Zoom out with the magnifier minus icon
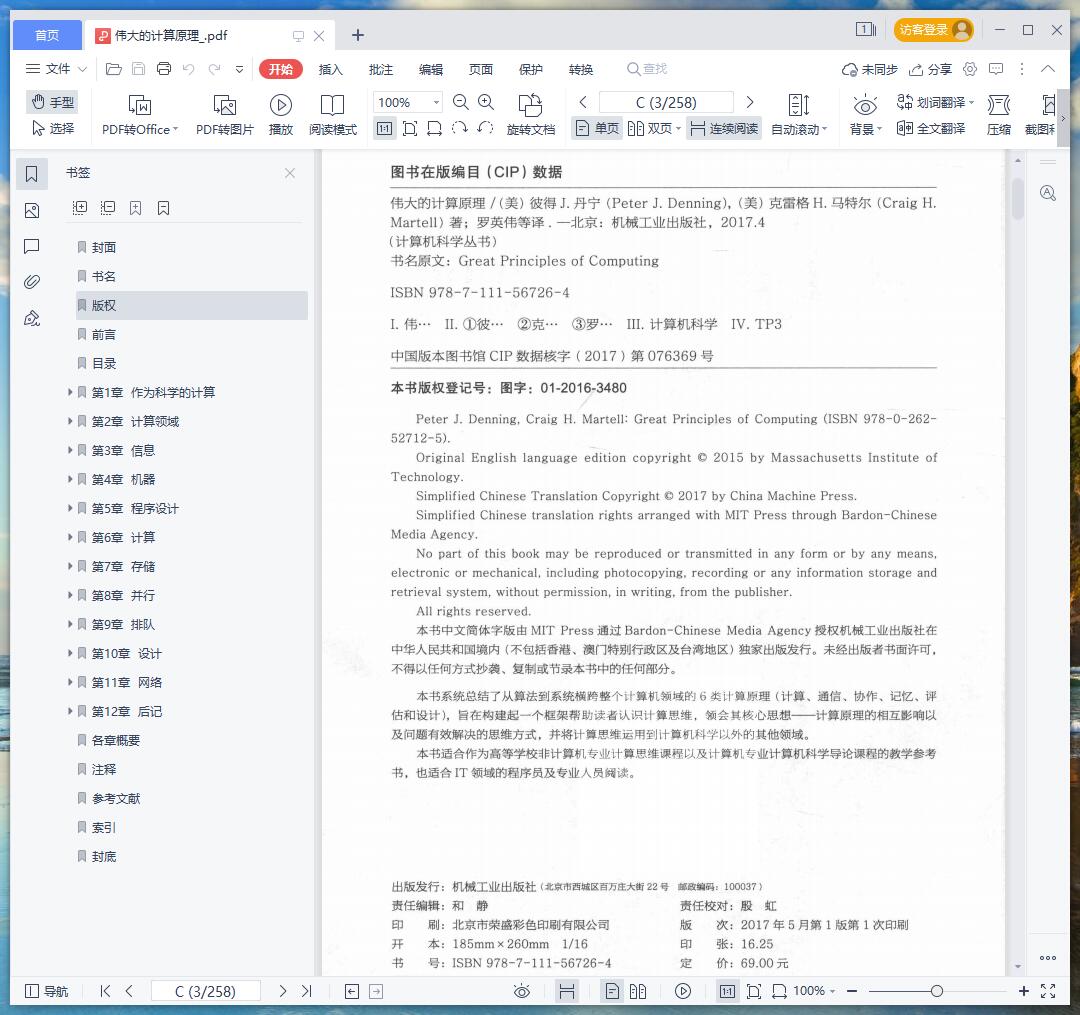 click(461, 103)
